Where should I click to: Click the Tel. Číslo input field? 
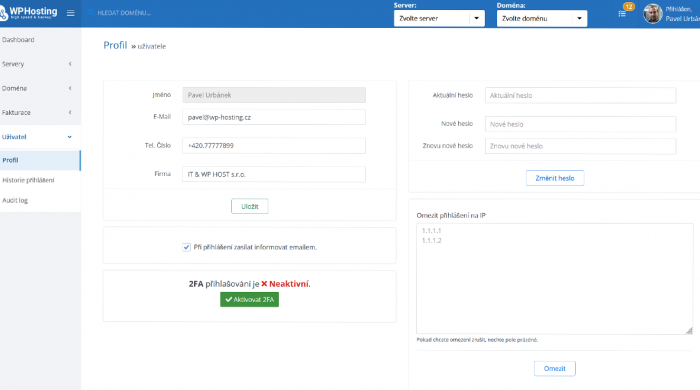274,145
